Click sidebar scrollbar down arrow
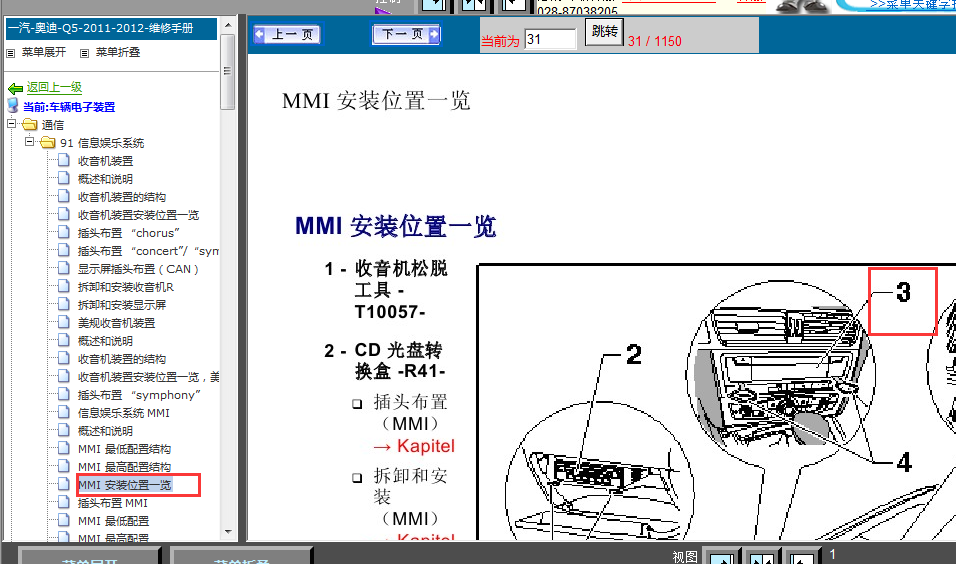 228,532
